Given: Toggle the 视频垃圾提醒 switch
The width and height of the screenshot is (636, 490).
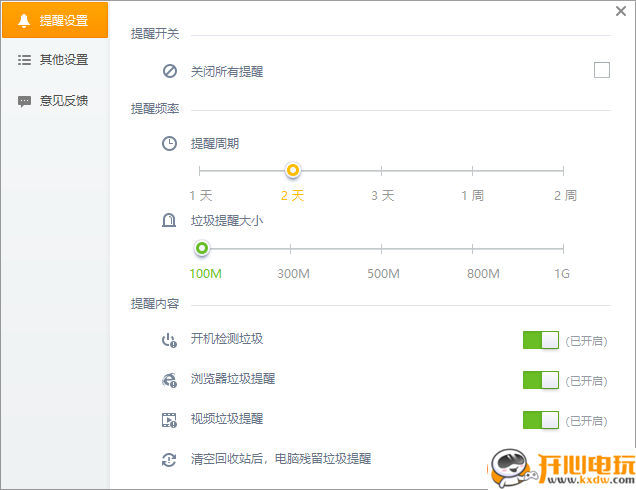Looking at the screenshot, I should click(541, 420).
